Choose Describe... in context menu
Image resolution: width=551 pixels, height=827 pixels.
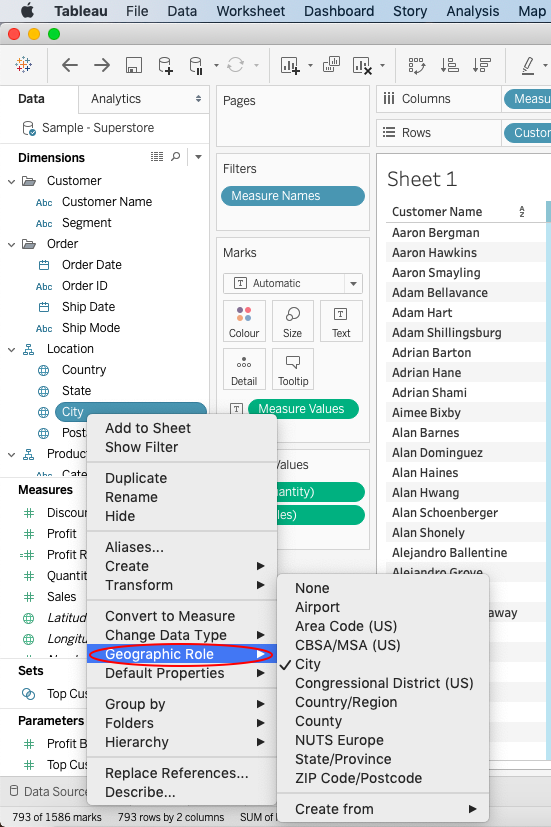pos(140,792)
